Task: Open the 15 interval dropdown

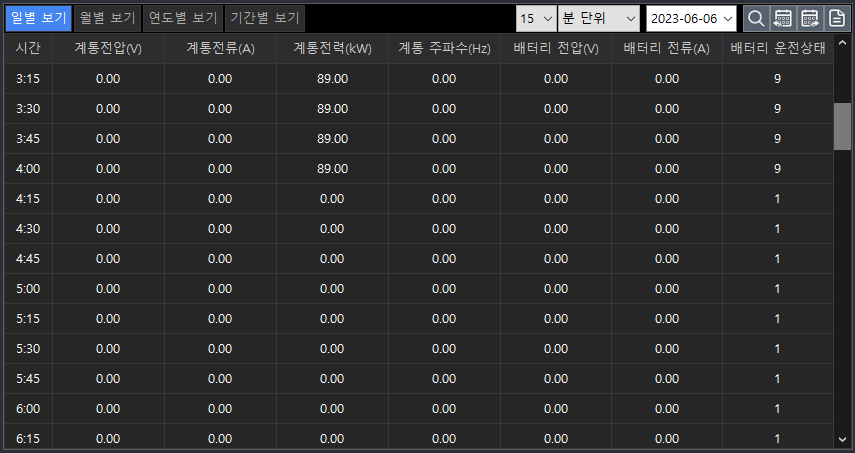Action: [536, 19]
